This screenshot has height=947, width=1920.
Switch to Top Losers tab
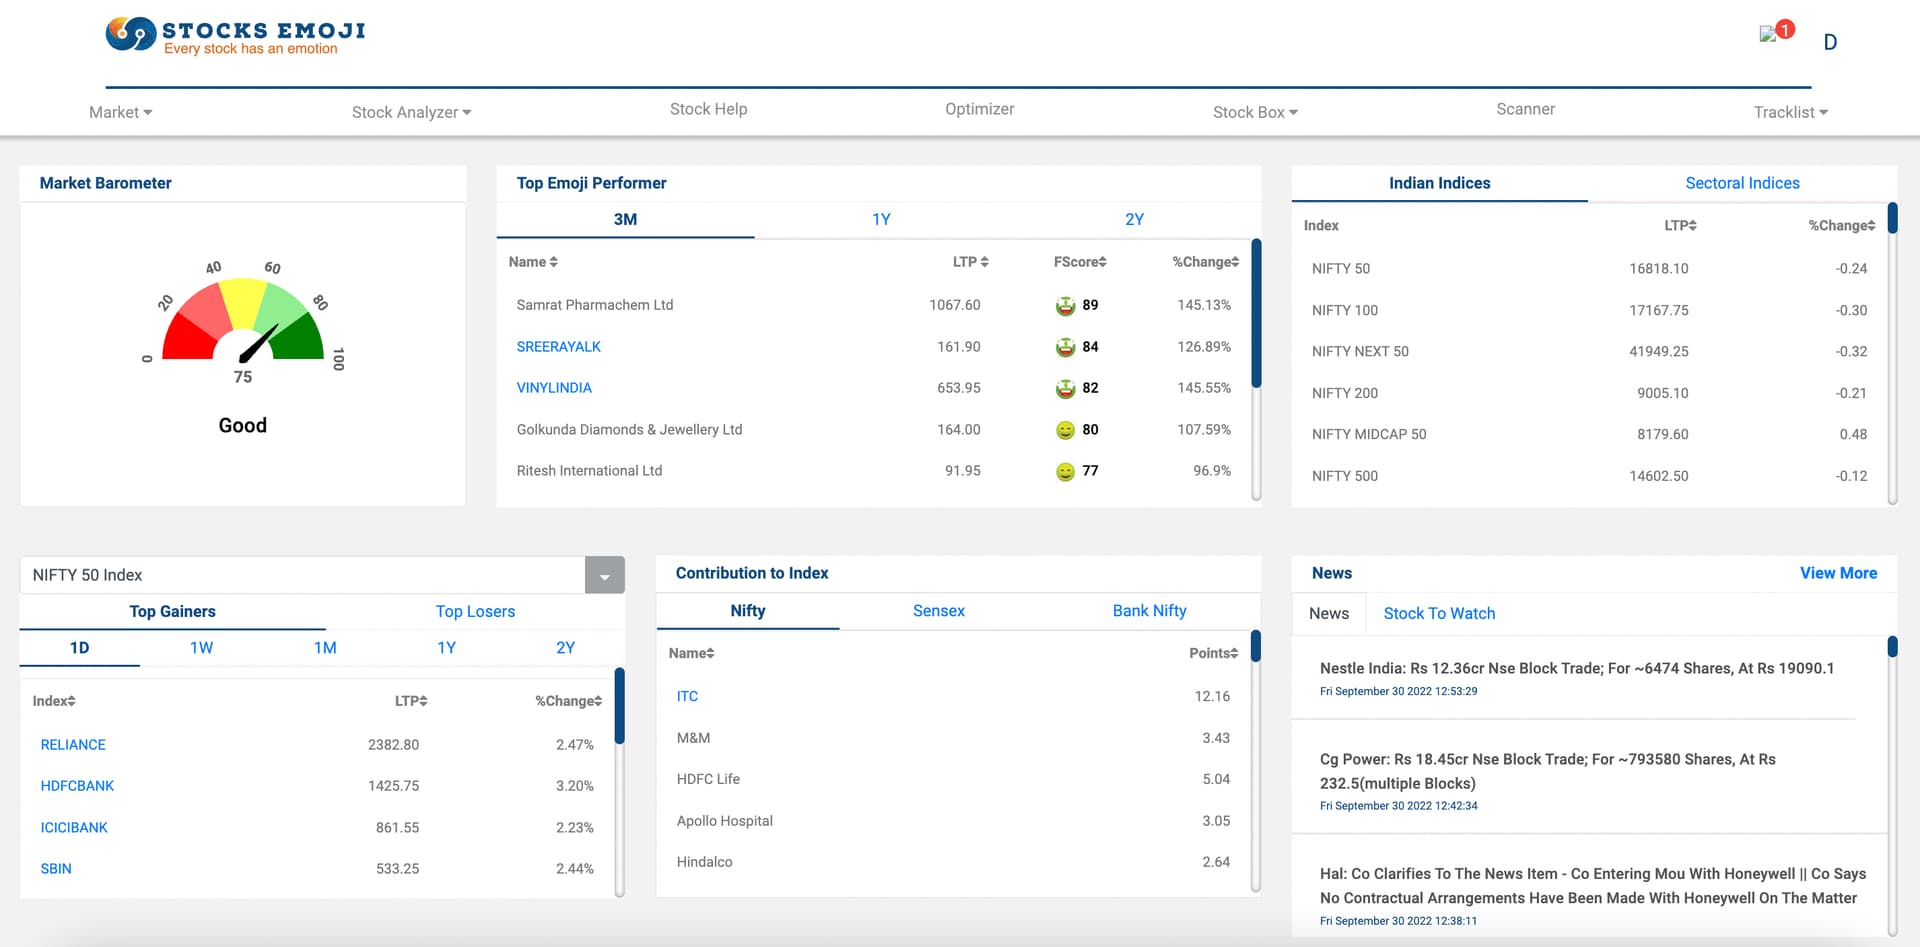[x=475, y=611]
